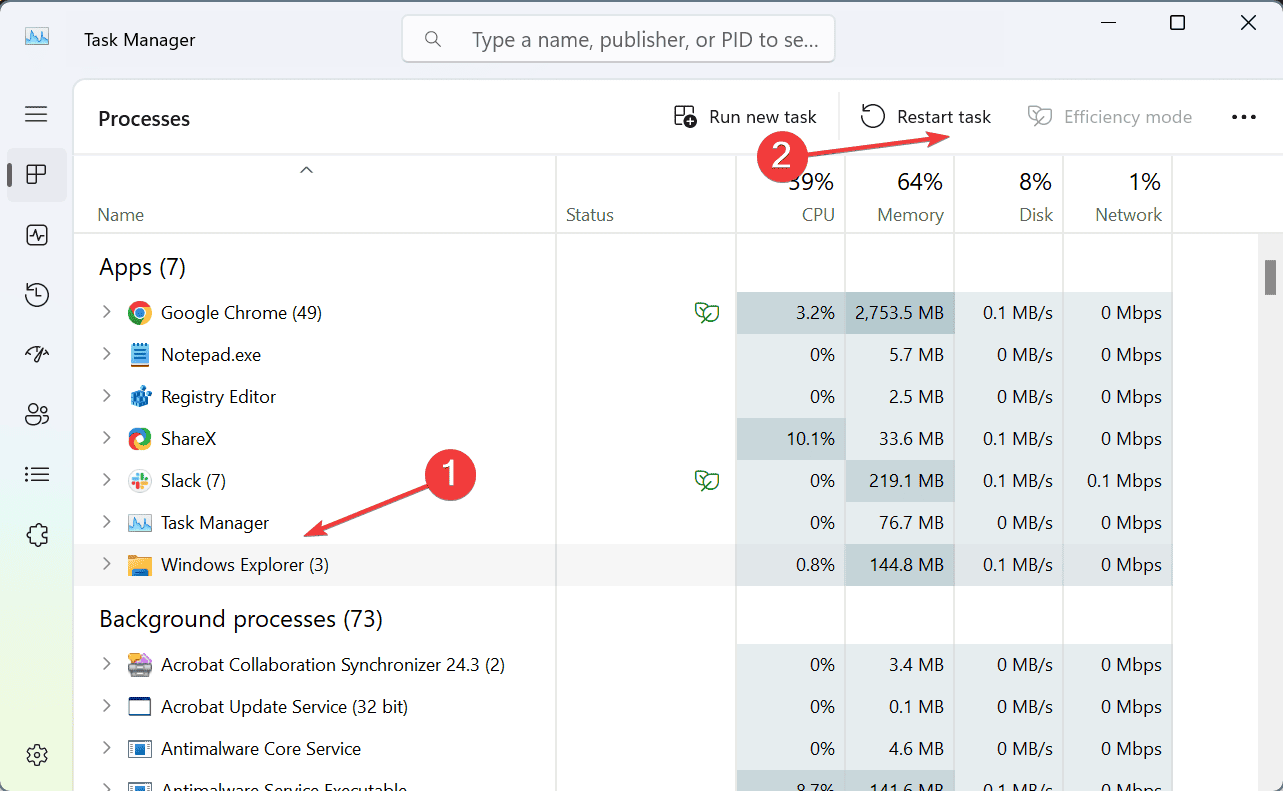Screen dimensions: 1283x791
Task: Click the Notepad.exe process name
Action: pos(211,355)
